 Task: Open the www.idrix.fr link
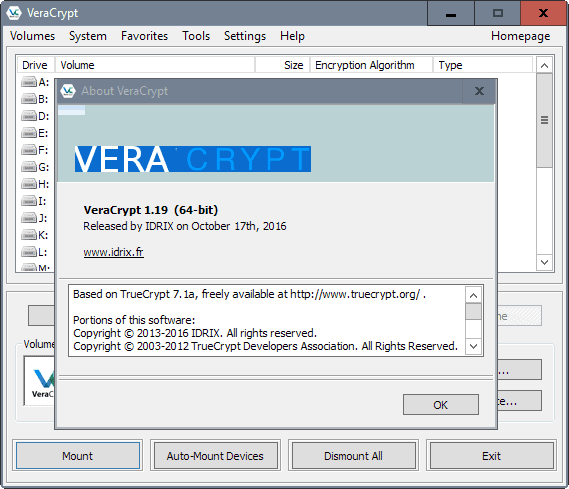click(114, 252)
